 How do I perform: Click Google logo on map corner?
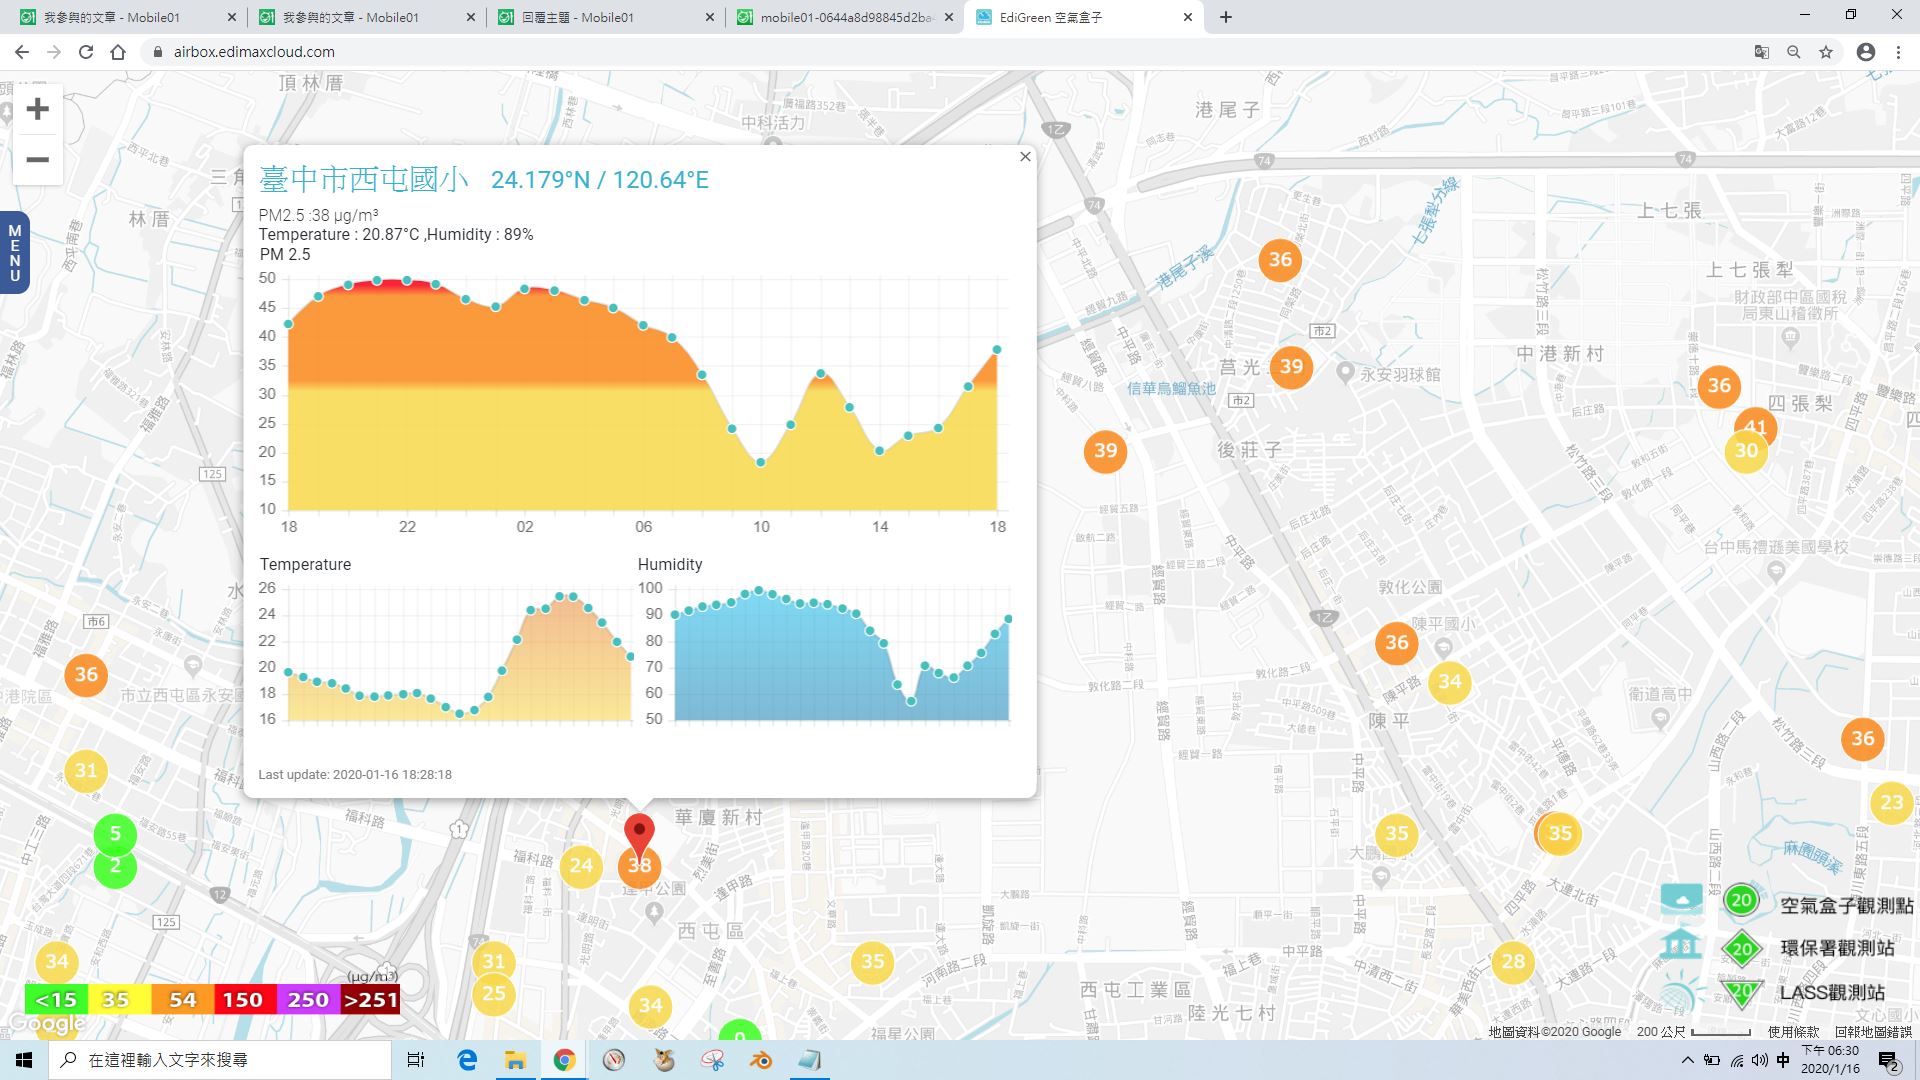tap(46, 1025)
